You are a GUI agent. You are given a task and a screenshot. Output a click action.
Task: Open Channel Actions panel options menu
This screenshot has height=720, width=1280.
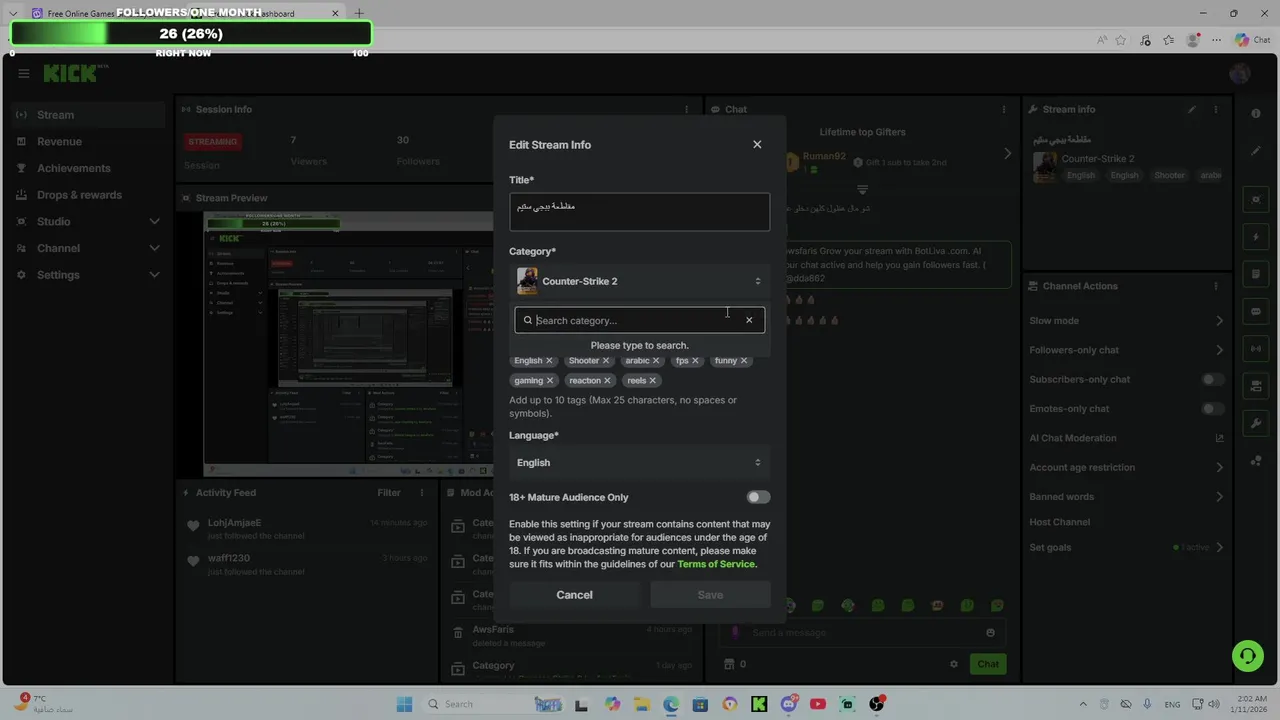point(1216,286)
